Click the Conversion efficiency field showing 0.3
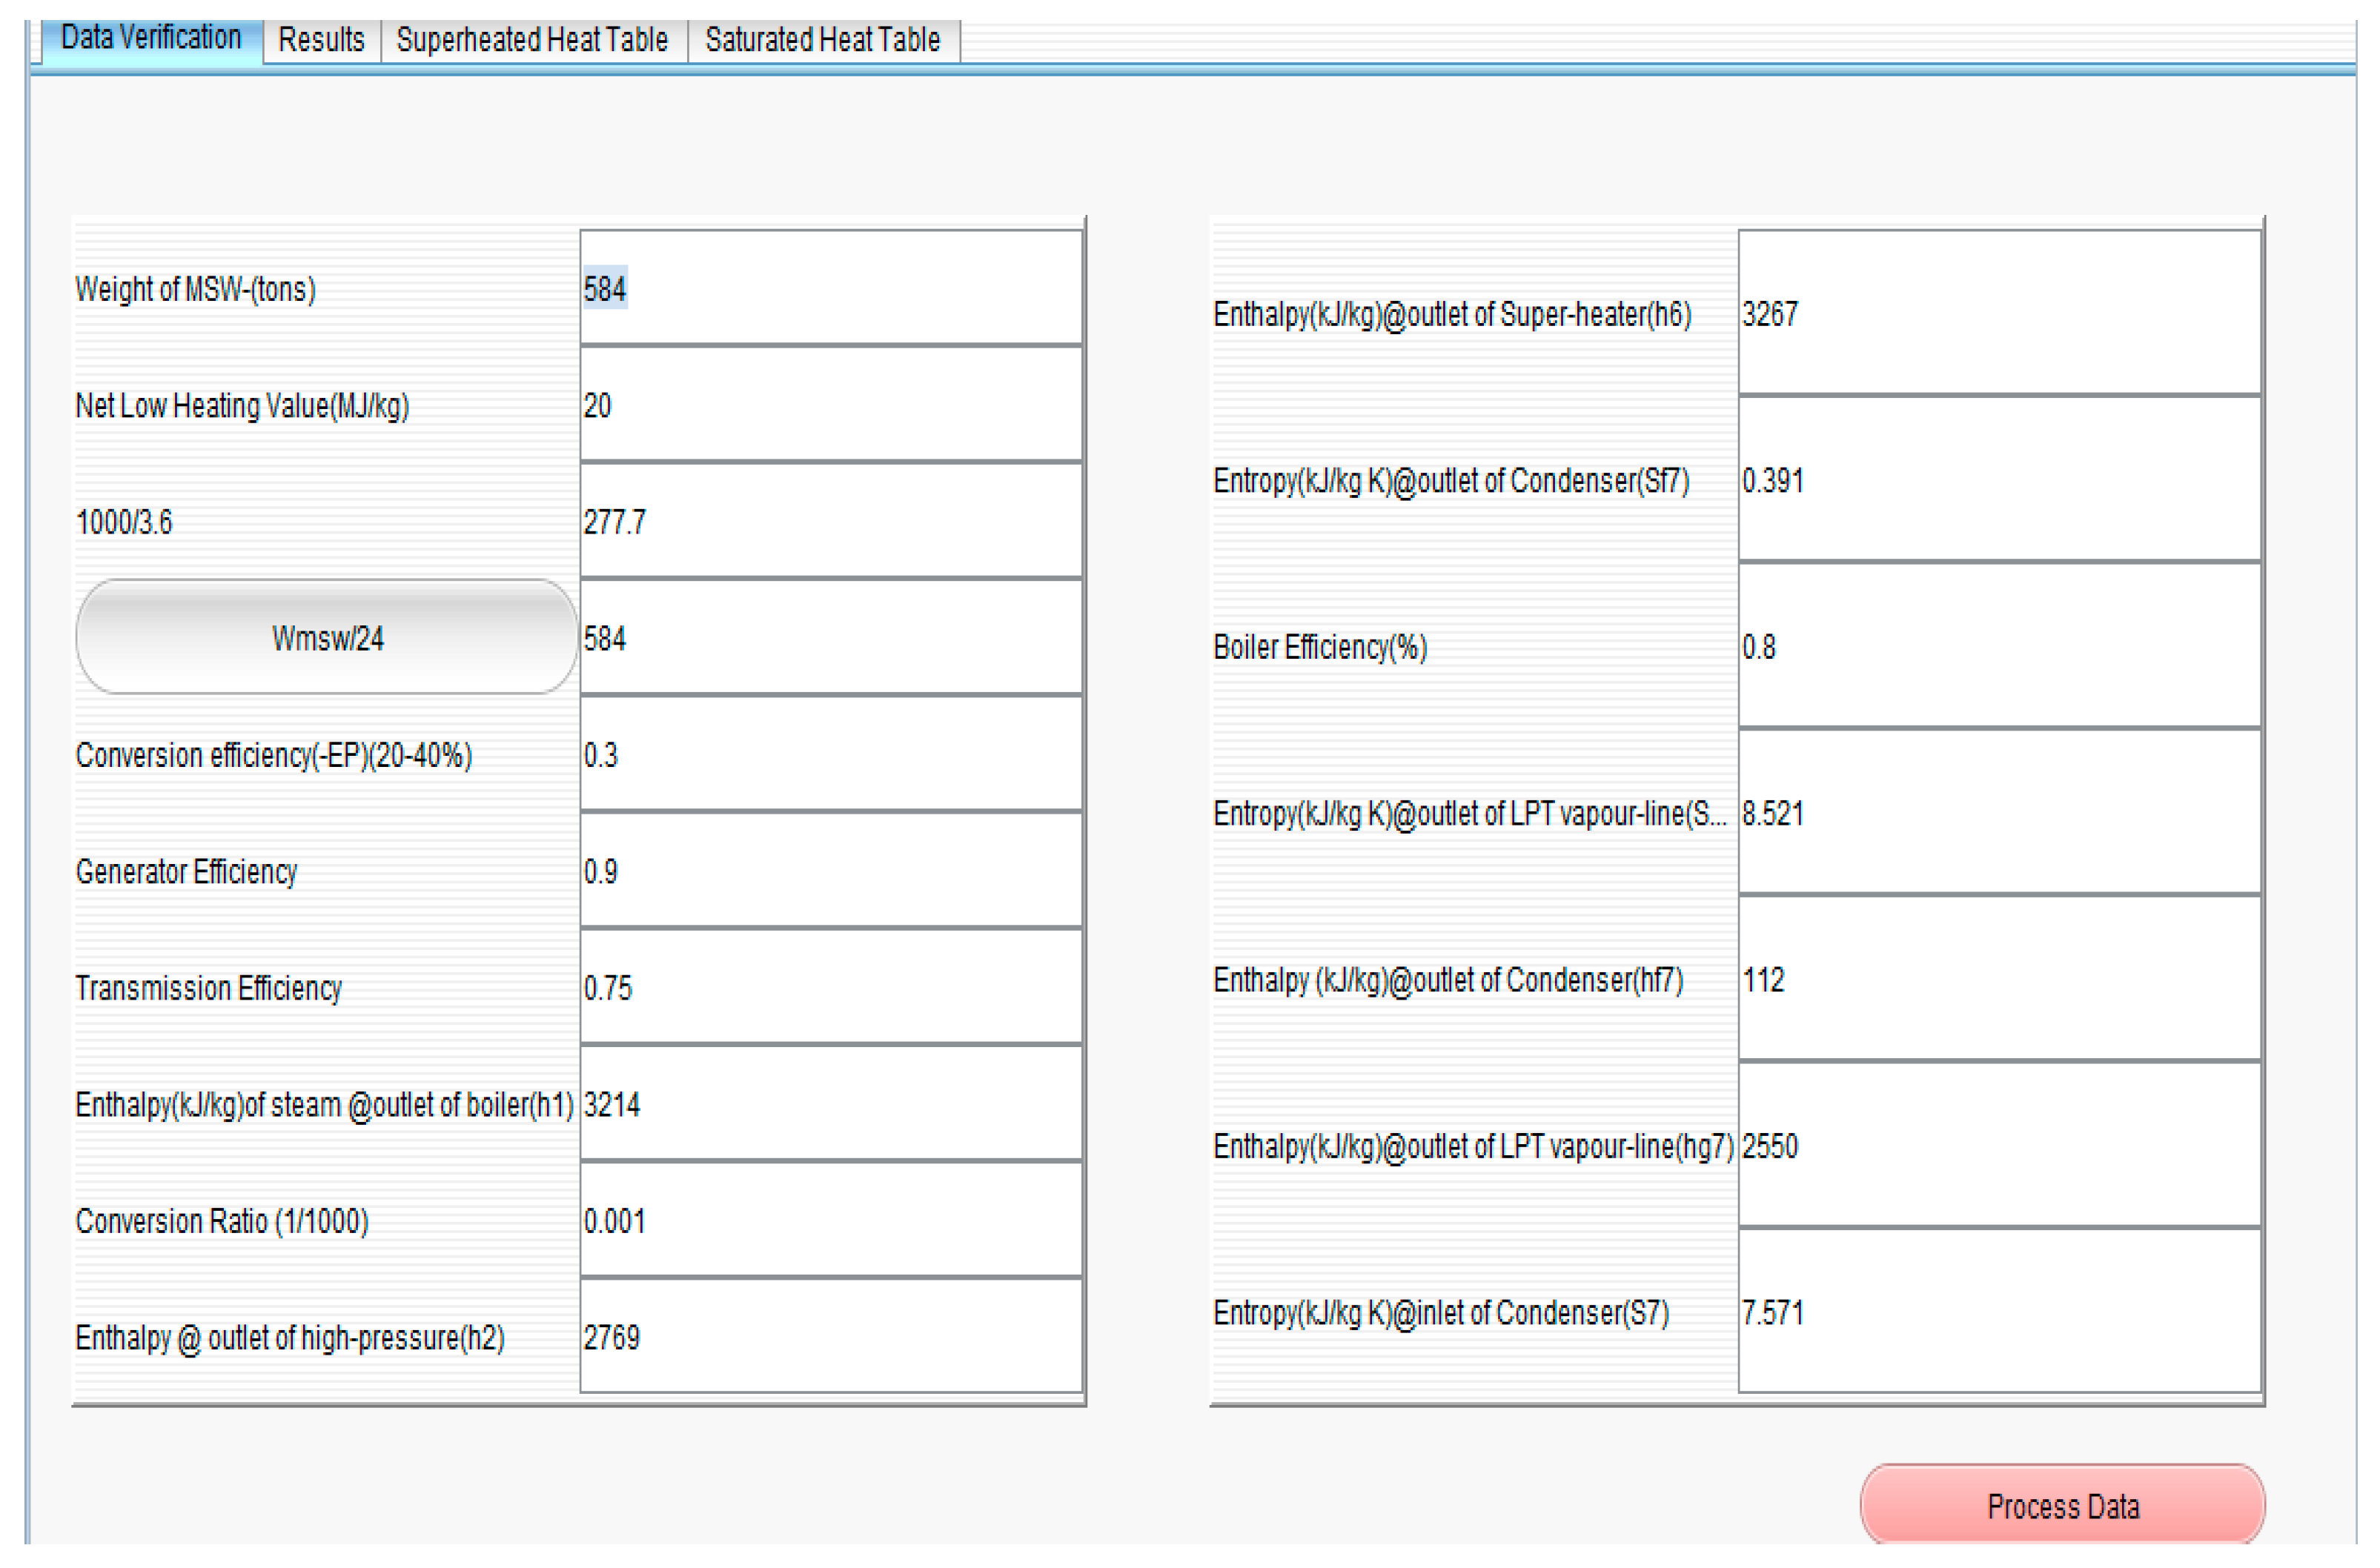Viewport: 2380px width, 1568px height. click(830, 755)
